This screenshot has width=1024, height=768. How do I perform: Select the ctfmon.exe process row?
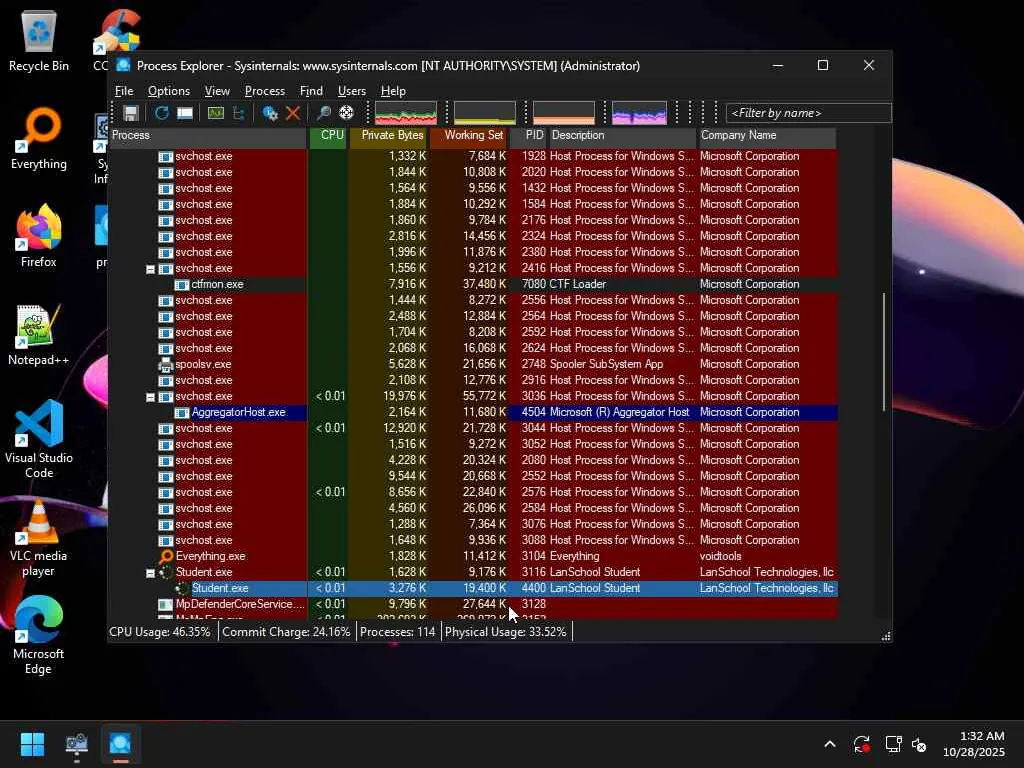473,285
